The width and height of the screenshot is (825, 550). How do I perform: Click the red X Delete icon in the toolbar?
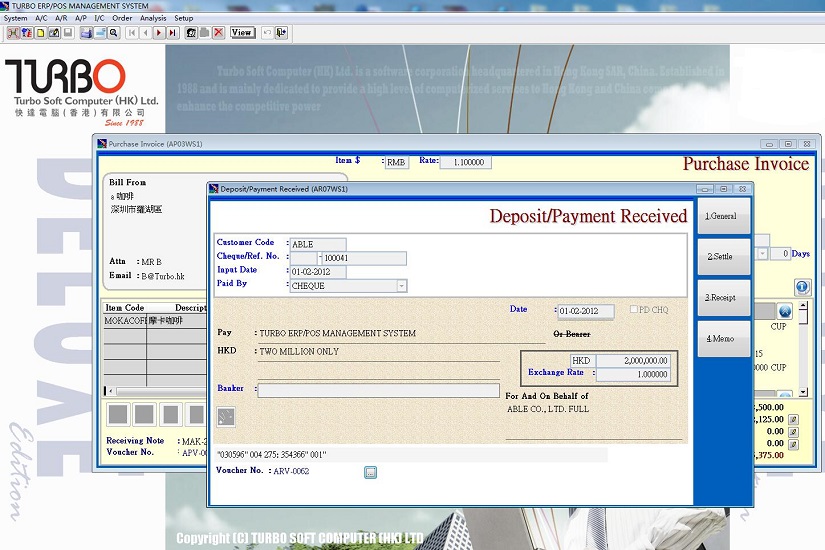click(x=219, y=33)
